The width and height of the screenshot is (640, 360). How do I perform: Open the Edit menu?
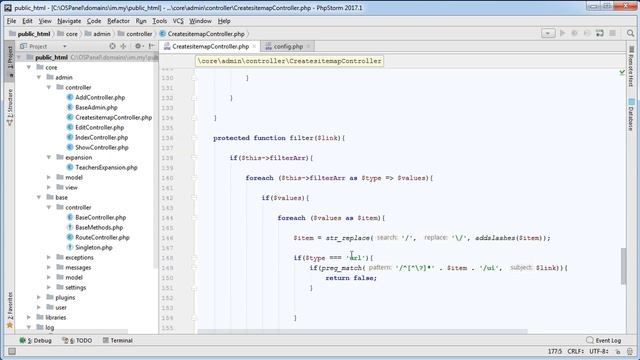point(27,21)
